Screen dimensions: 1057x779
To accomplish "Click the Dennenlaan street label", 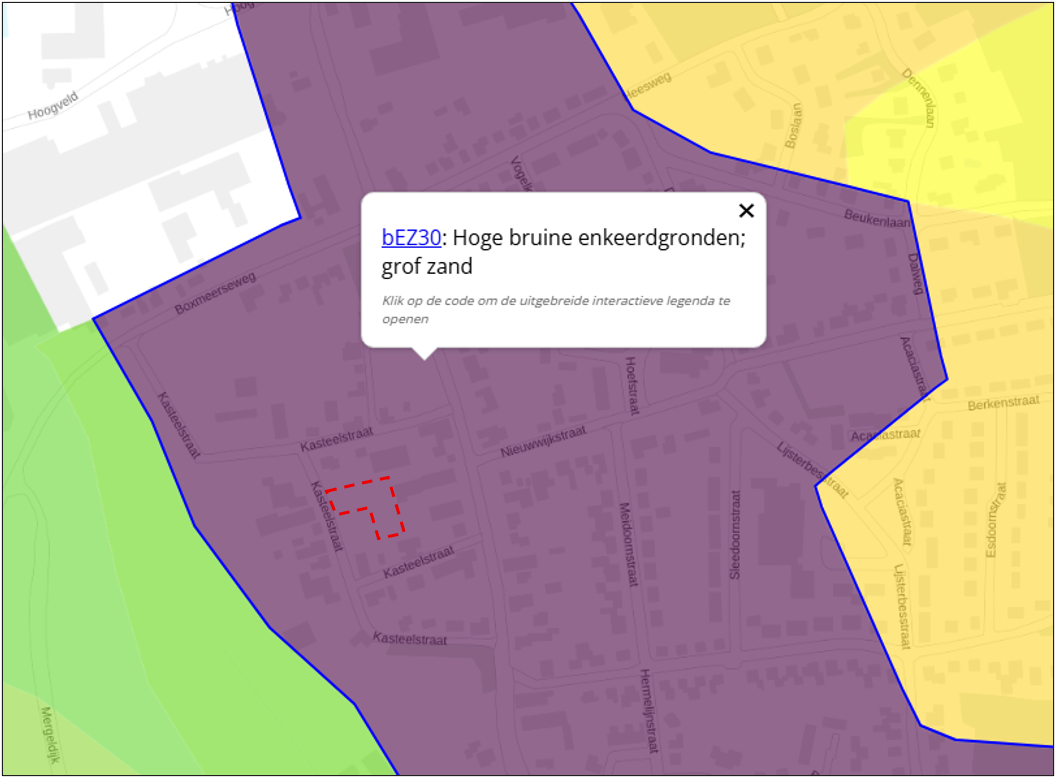I will (919, 98).
